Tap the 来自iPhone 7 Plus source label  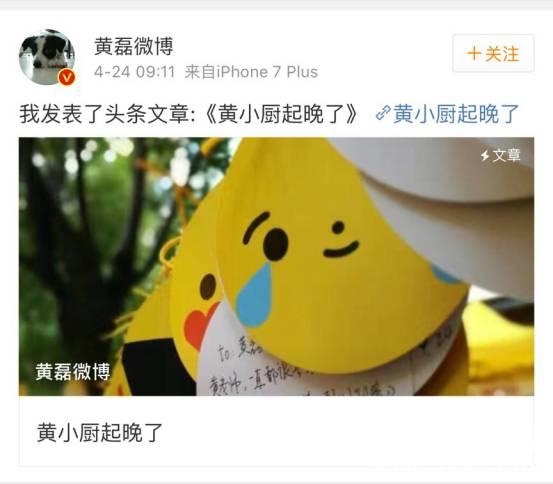(x=251, y=72)
